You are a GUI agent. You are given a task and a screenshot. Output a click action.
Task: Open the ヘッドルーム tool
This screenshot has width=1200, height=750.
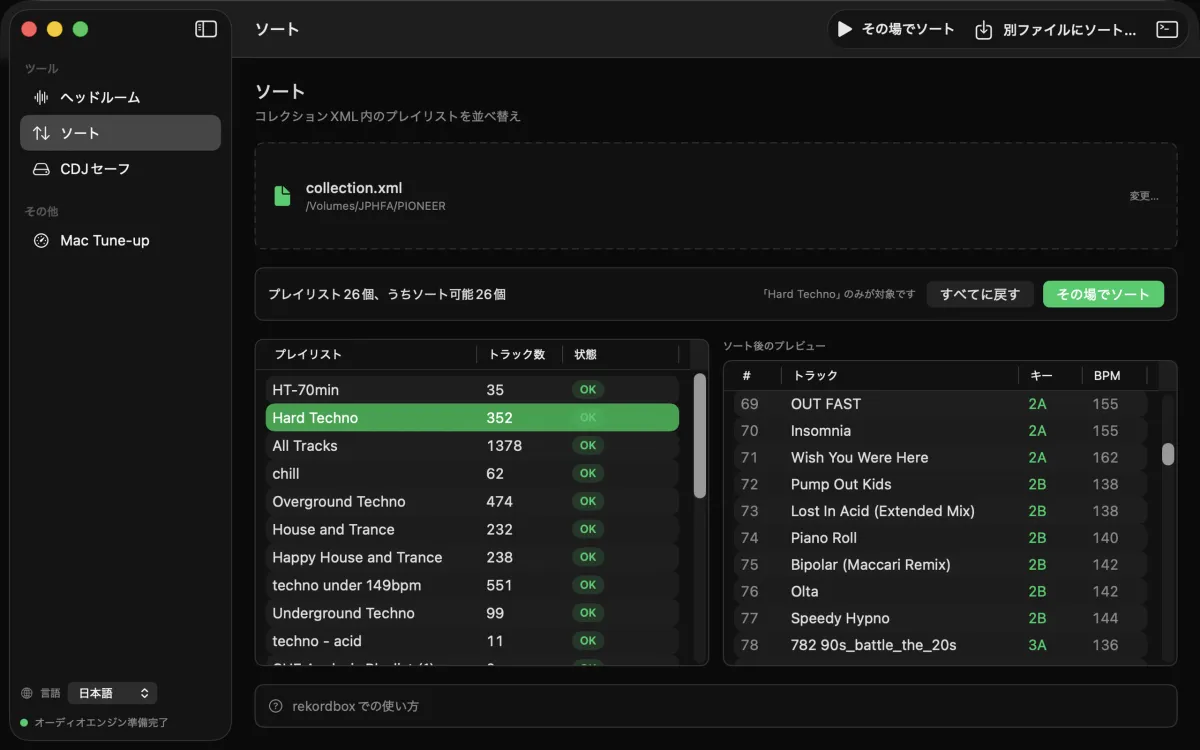[x=120, y=97]
